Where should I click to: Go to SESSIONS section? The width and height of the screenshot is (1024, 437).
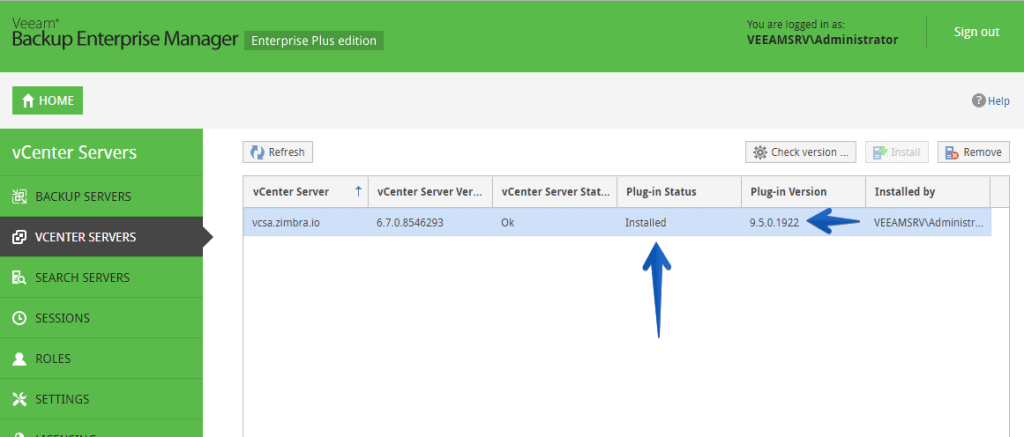(101, 318)
